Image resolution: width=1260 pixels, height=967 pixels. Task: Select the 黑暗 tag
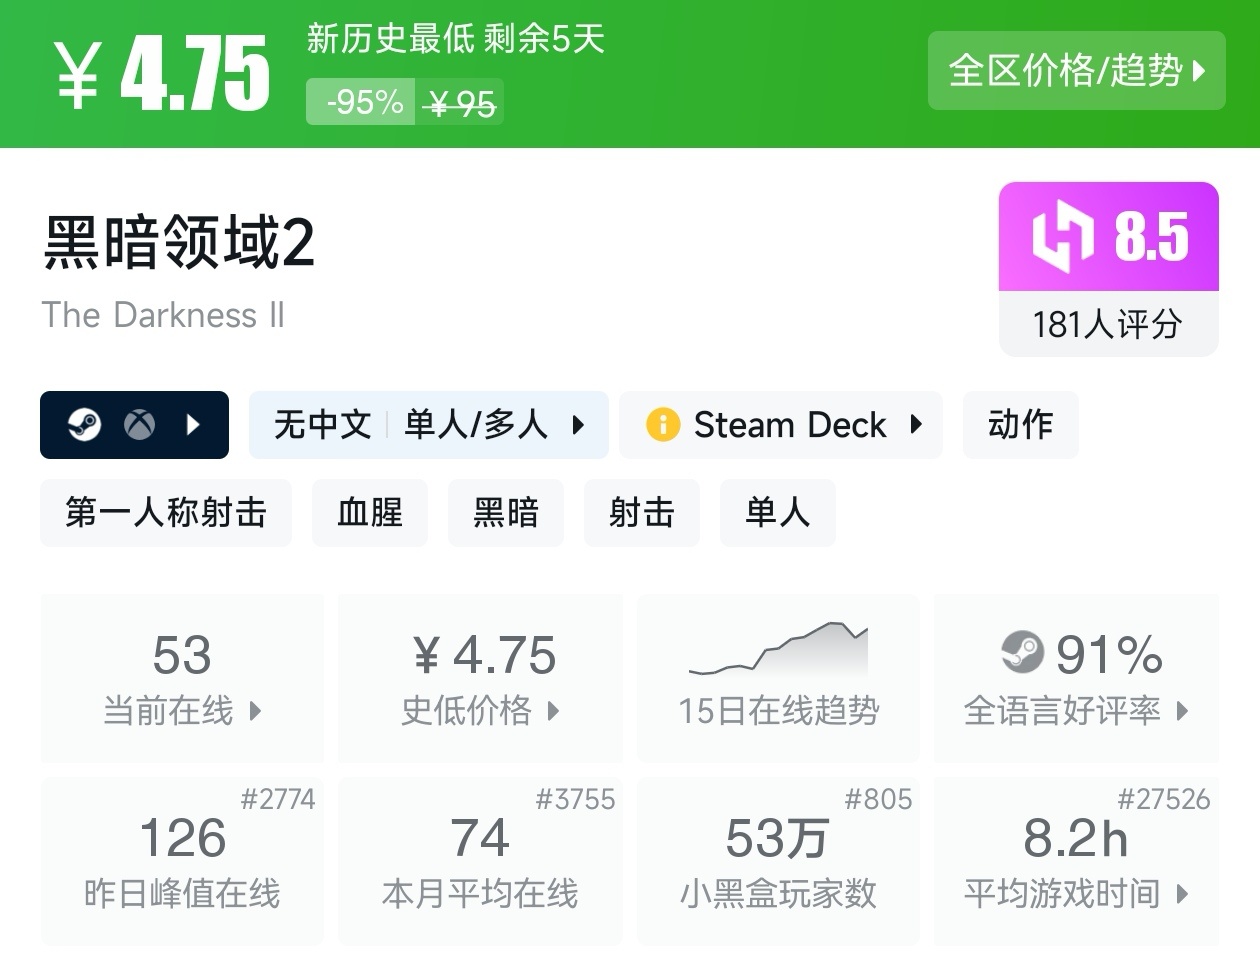pyautogui.click(x=506, y=513)
